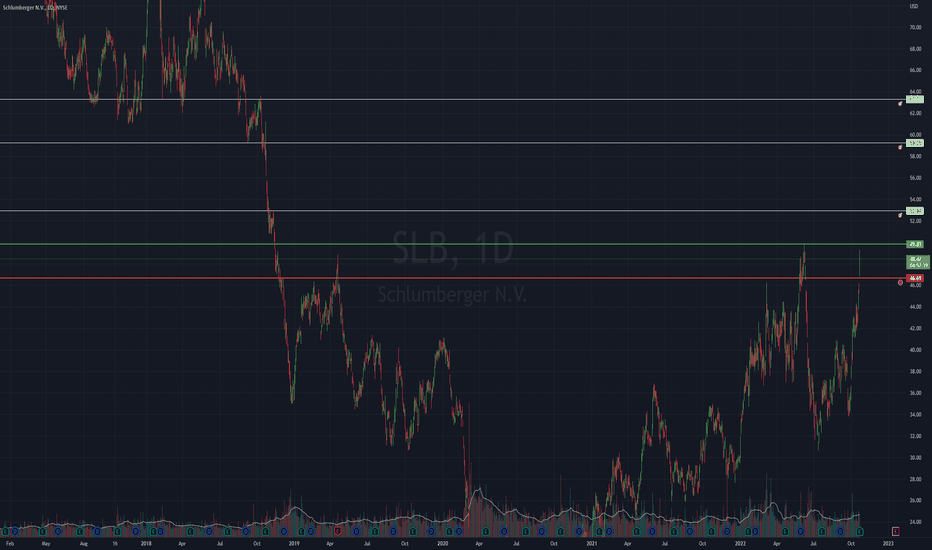
Task: Click the 24.00 price axis label
Action: pos(915,522)
